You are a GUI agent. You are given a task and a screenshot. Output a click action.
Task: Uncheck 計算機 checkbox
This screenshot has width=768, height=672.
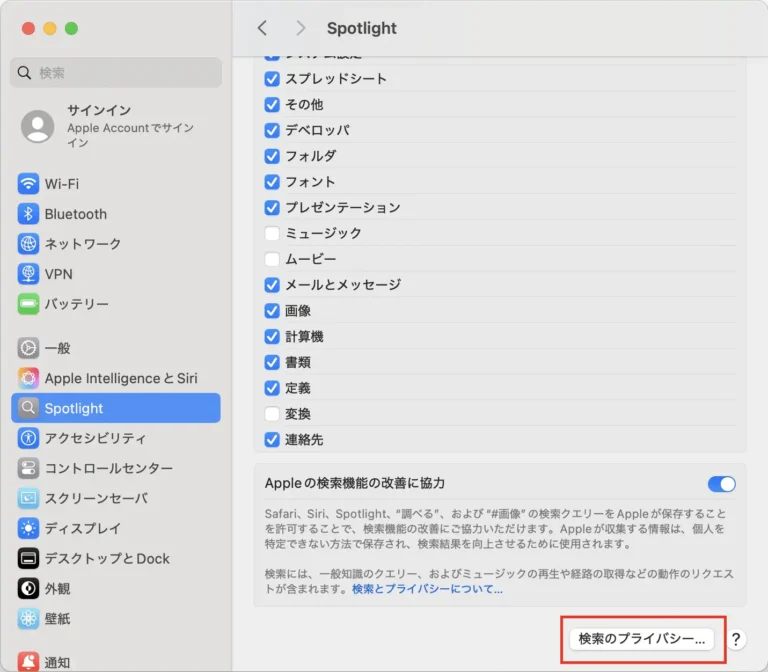click(x=272, y=336)
